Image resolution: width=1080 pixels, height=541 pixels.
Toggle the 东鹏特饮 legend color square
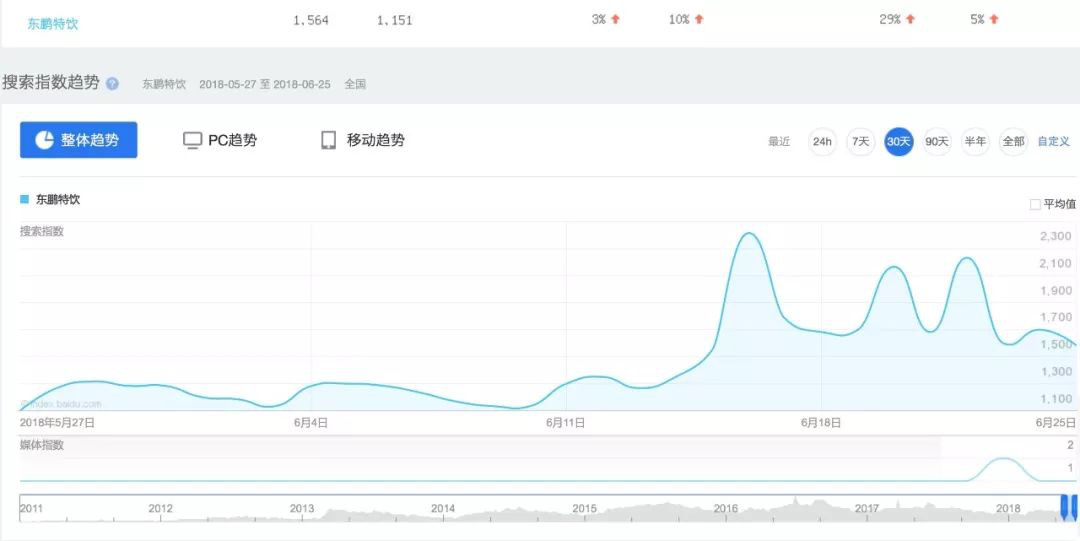click(x=25, y=199)
